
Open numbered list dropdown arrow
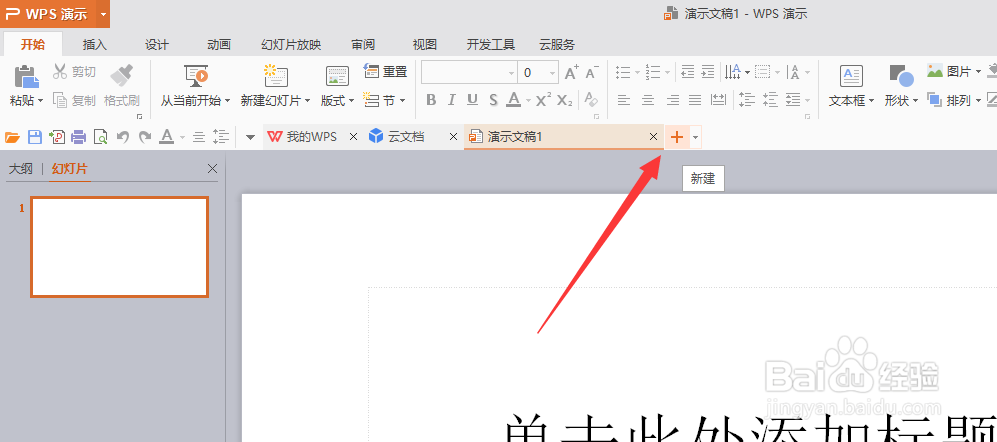click(667, 73)
